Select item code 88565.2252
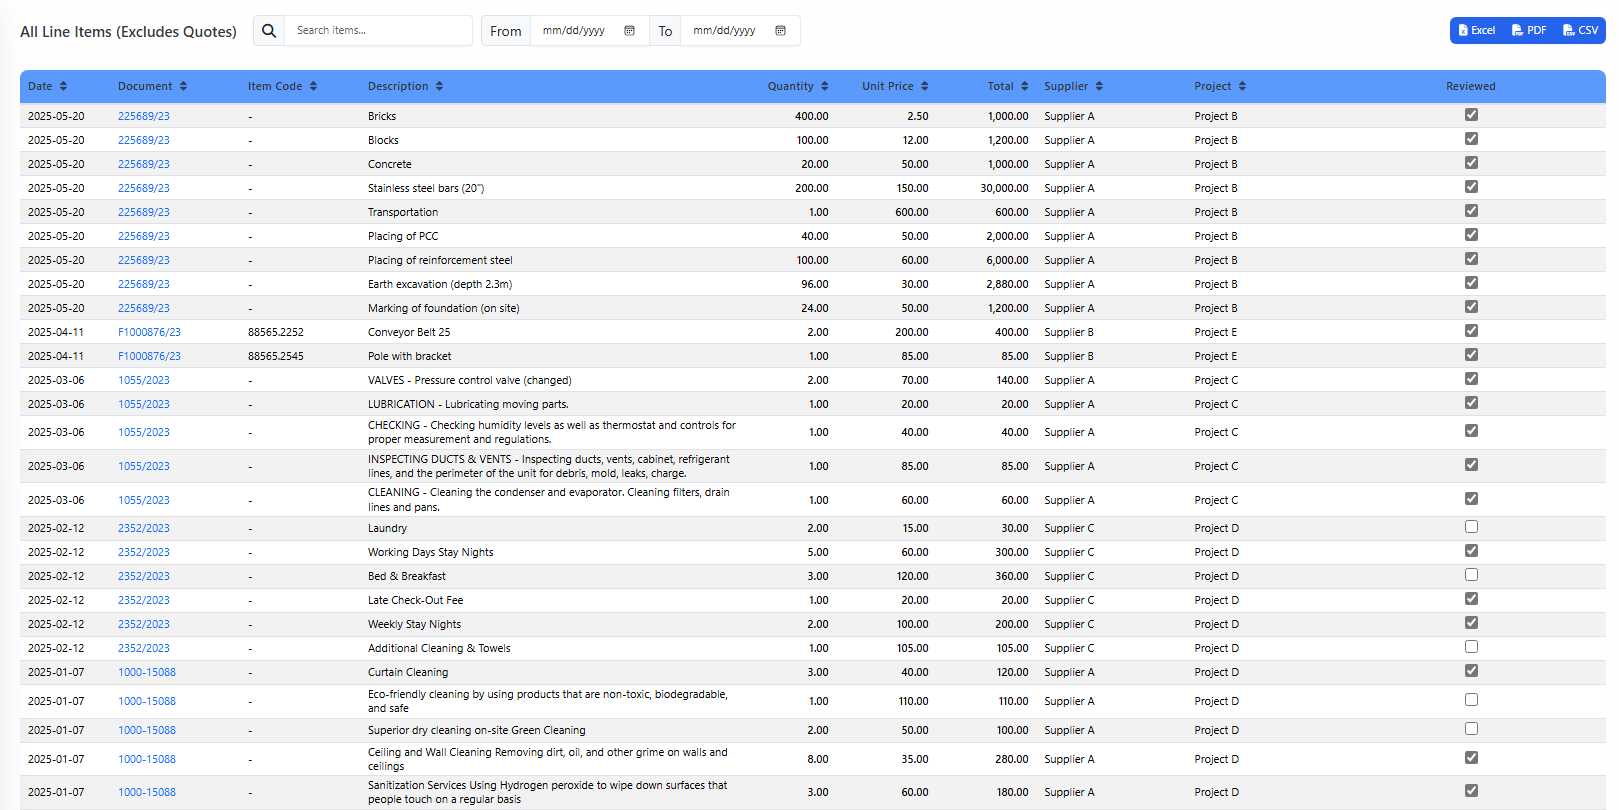The image size is (1619, 810). pos(276,332)
